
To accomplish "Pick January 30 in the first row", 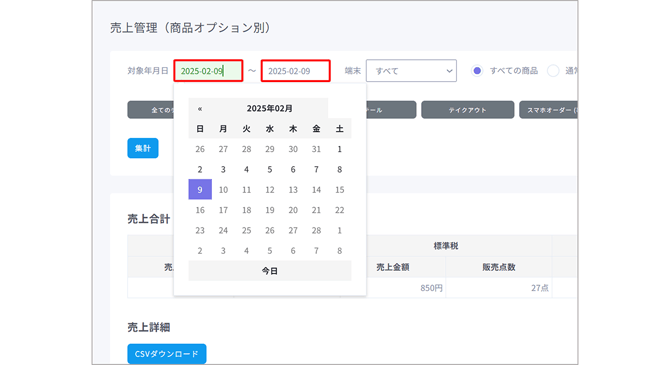I will pyautogui.click(x=293, y=149).
